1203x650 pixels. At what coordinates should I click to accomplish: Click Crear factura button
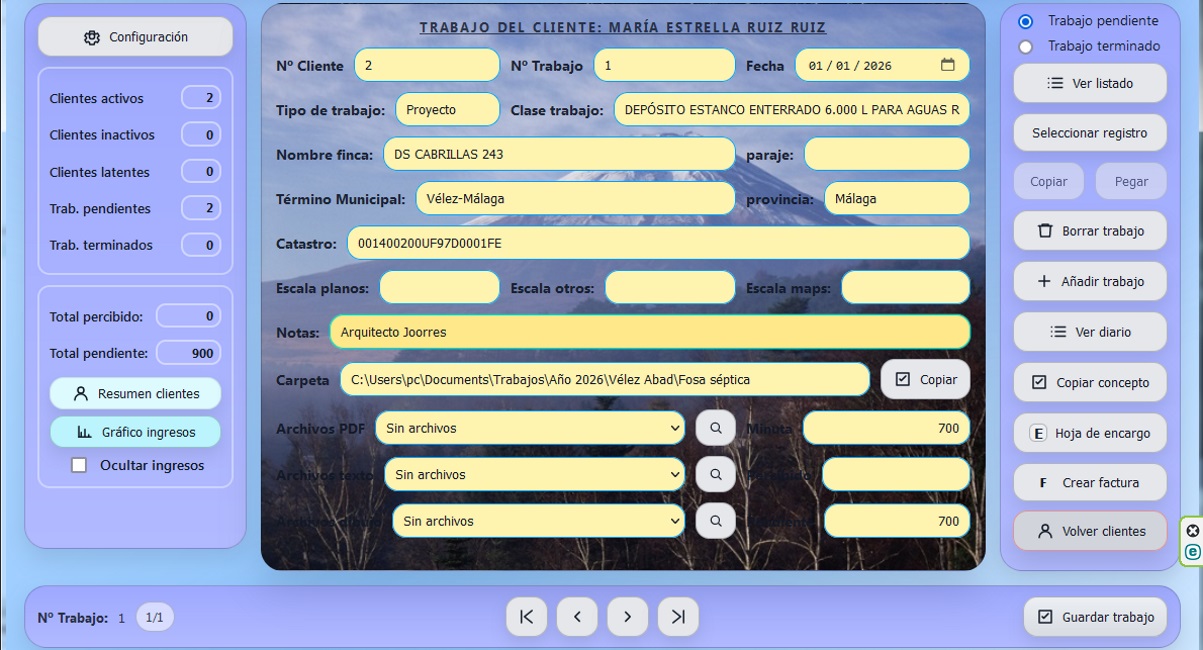(1089, 482)
